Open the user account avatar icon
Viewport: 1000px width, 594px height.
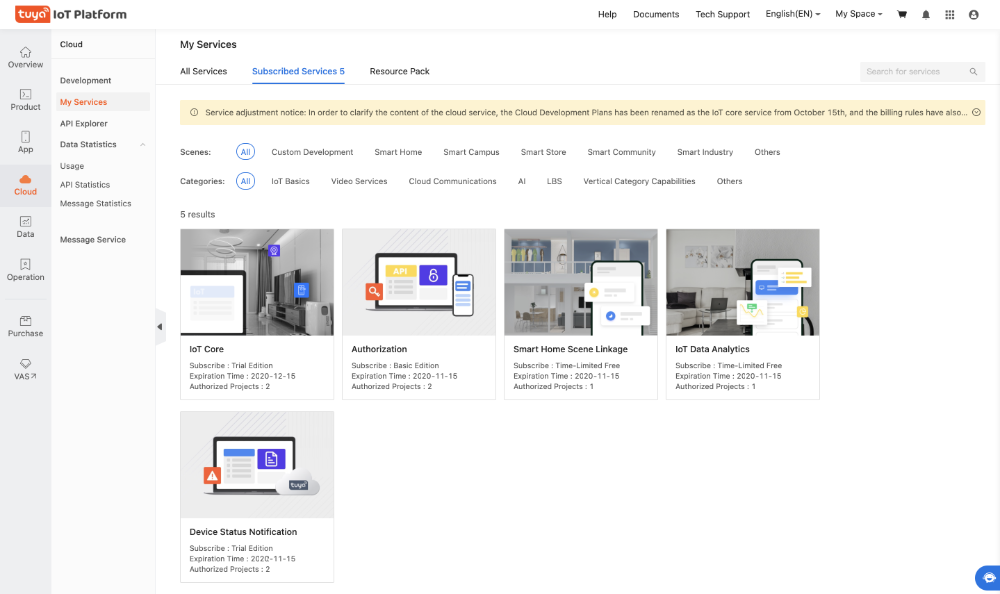[973, 15]
